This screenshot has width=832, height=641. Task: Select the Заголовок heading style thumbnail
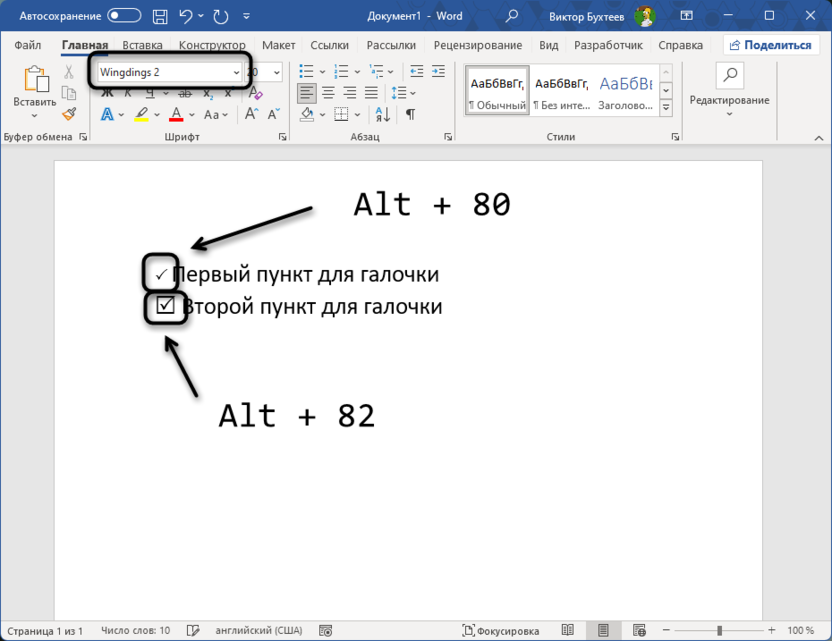pos(625,92)
